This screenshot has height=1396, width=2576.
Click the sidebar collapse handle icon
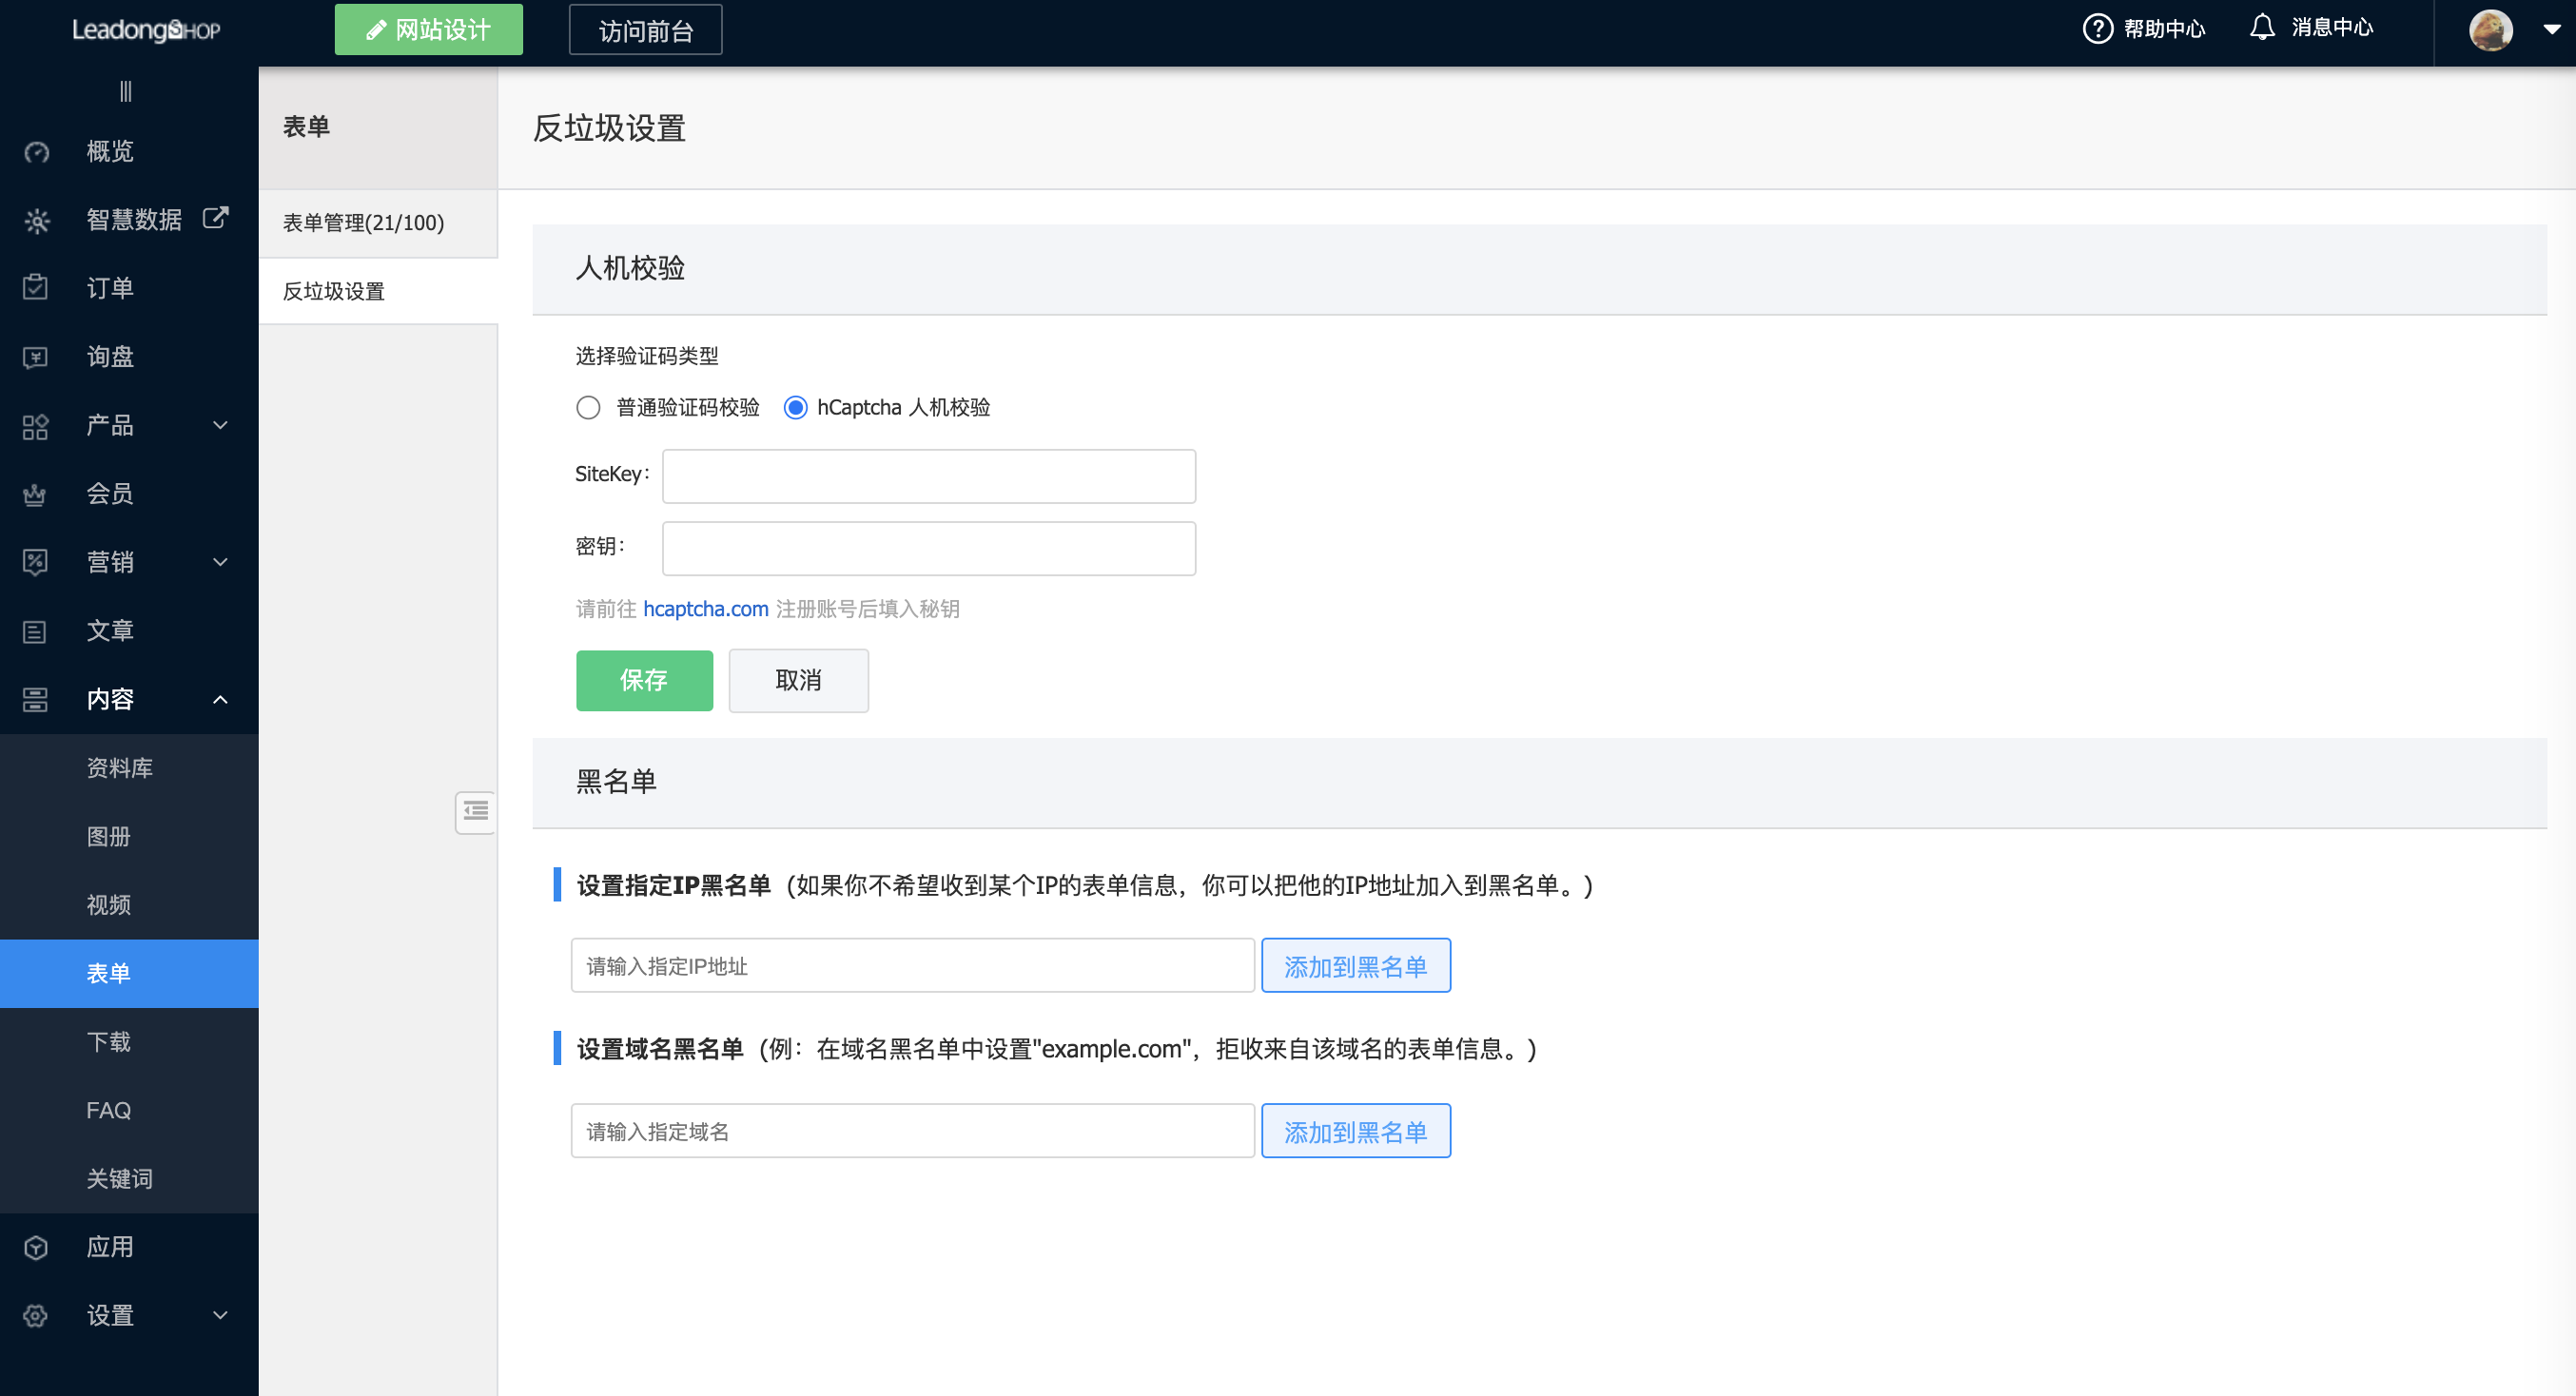[x=126, y=91]
